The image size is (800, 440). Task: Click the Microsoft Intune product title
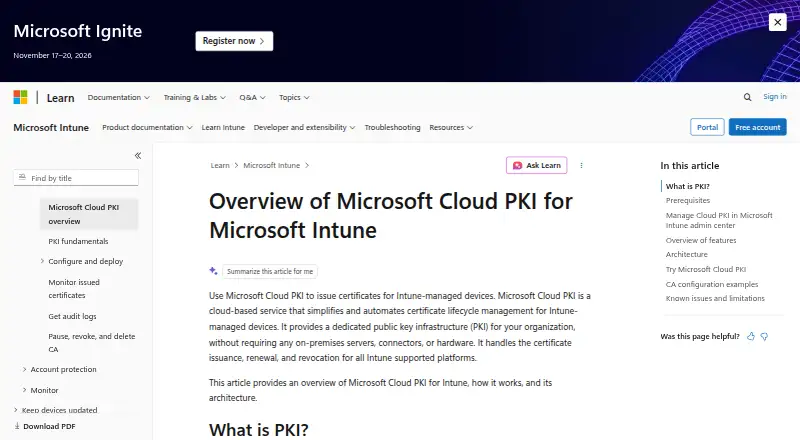click(x=51, y=128)
